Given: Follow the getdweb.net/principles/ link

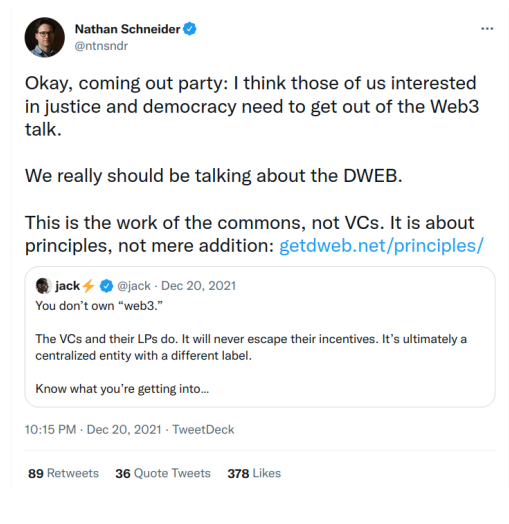Looking at the screenshot, I should pos(381,246).
